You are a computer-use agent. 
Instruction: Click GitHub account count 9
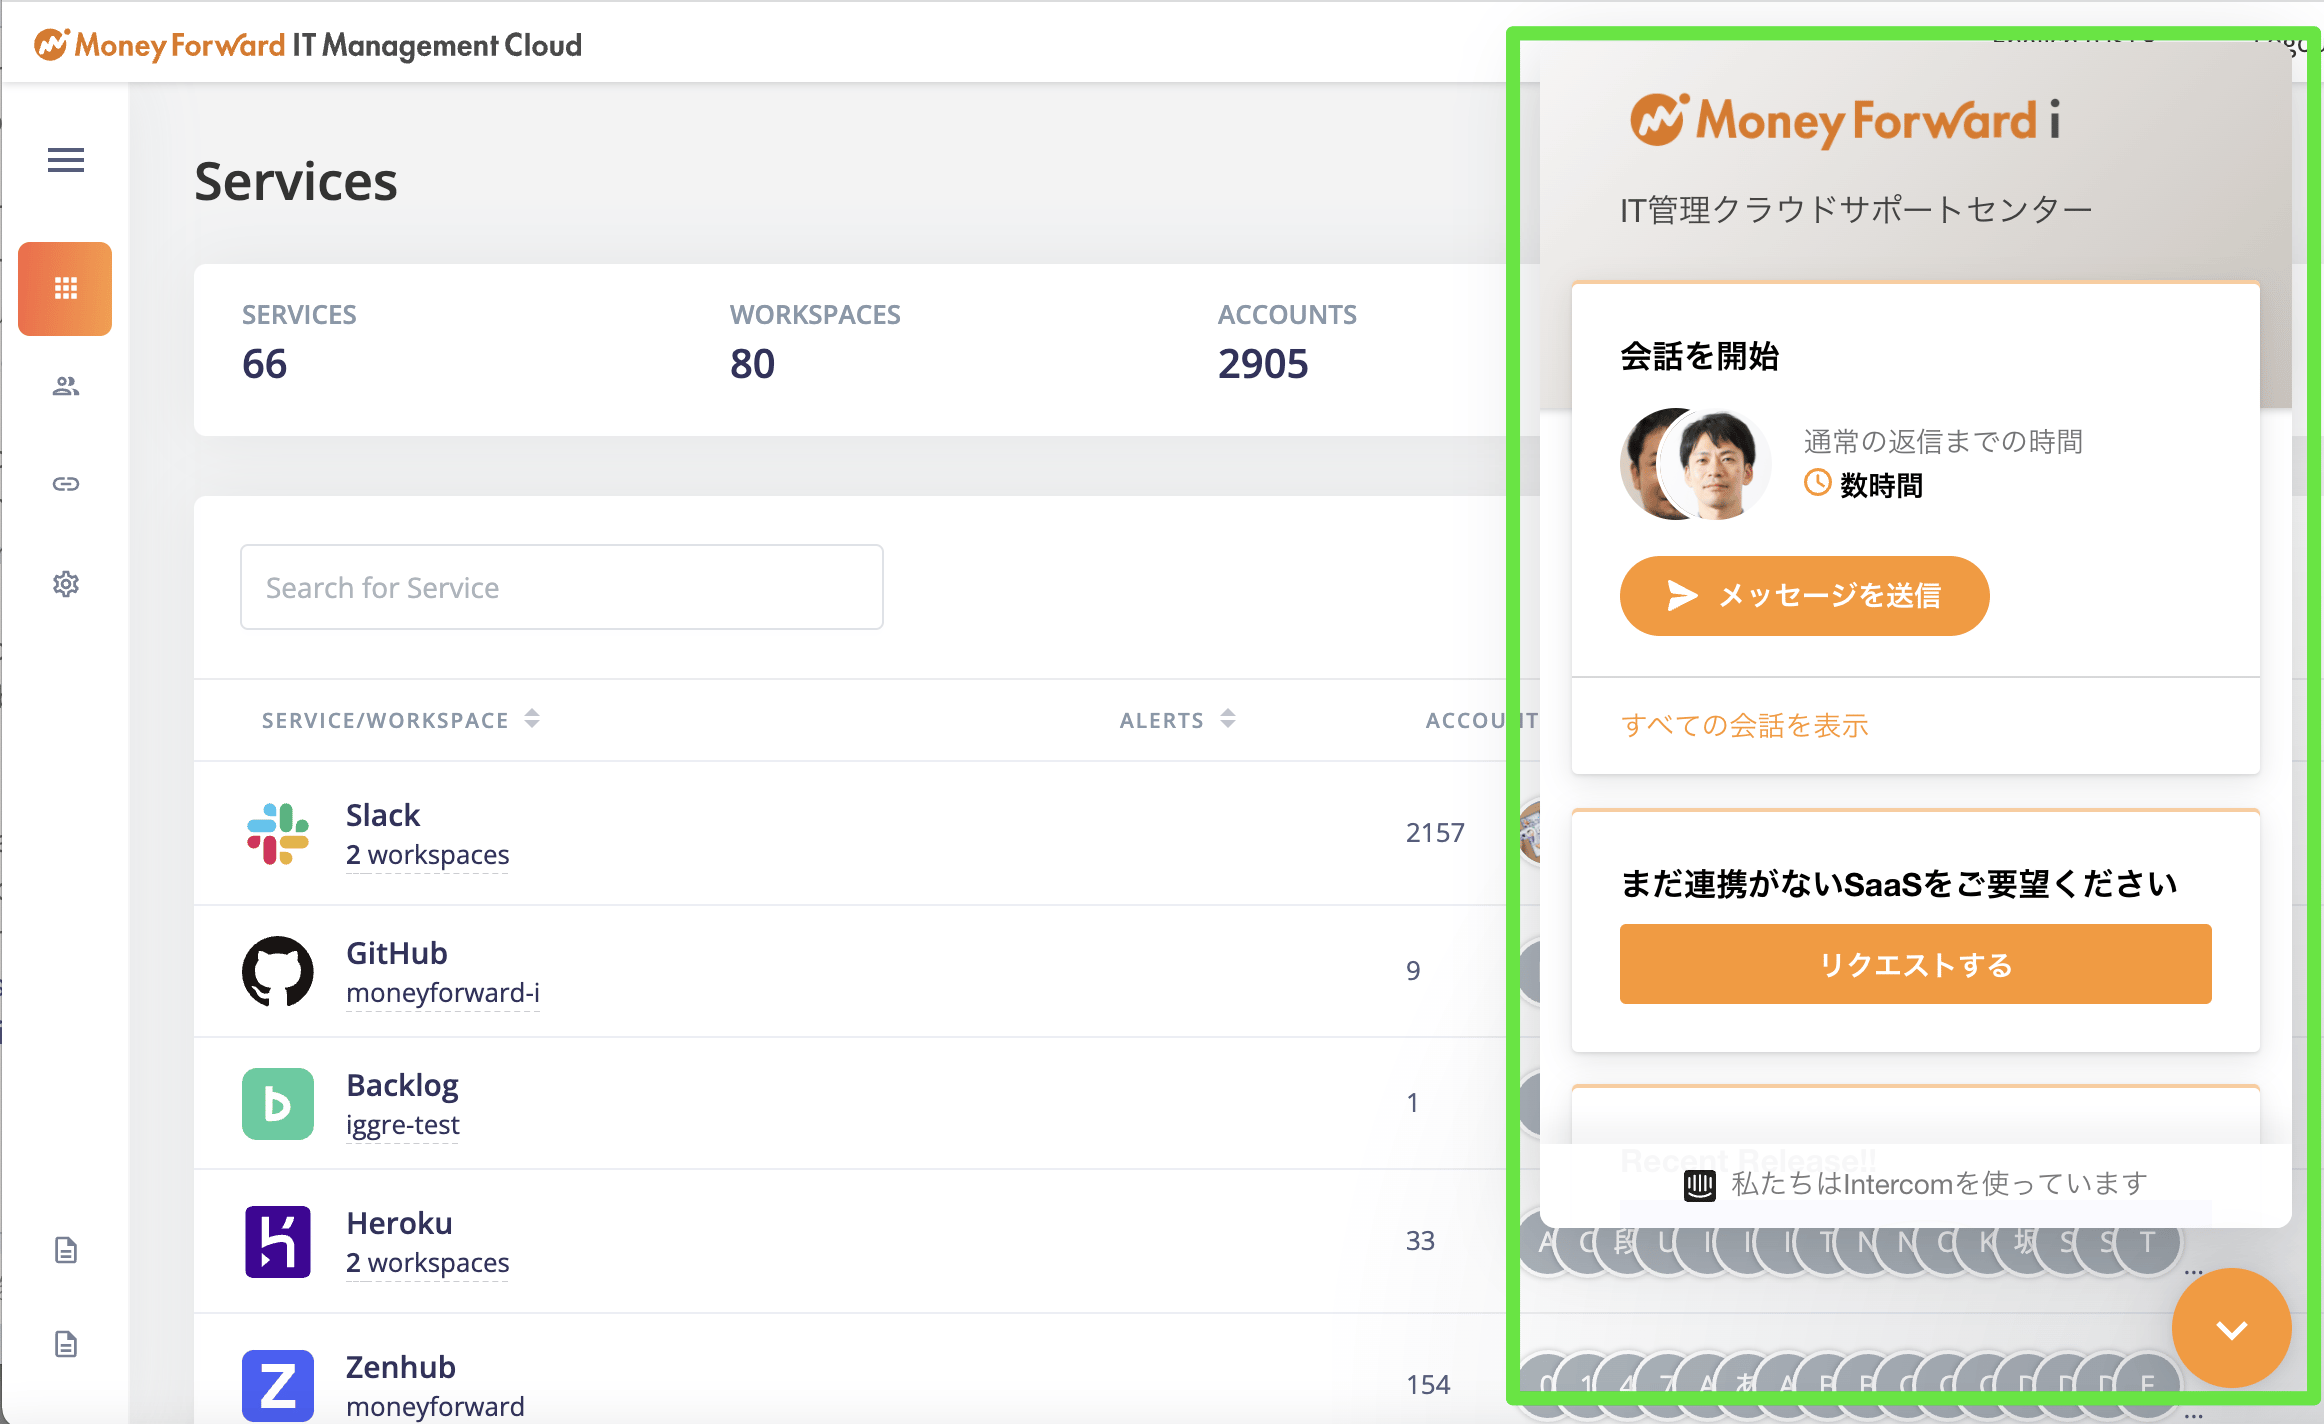coord(1413,971)
